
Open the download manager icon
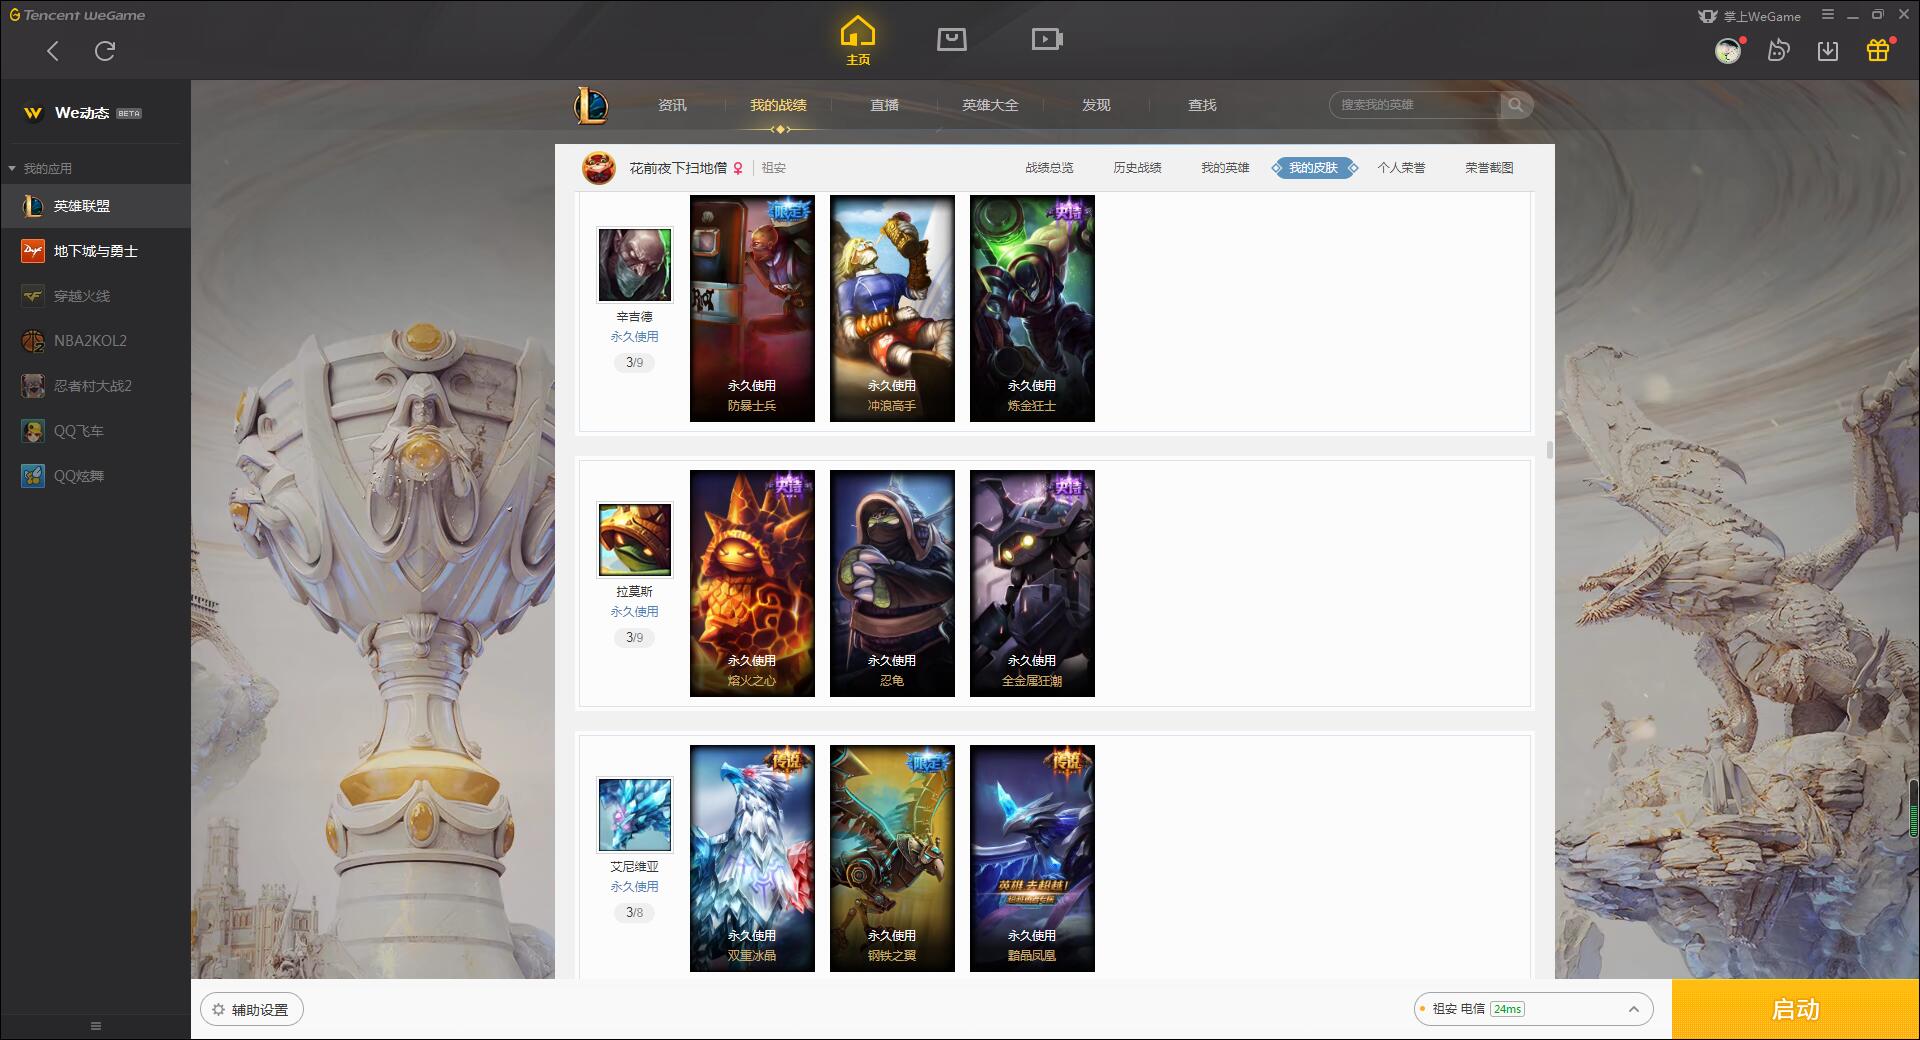click(x=1828, y=51)
